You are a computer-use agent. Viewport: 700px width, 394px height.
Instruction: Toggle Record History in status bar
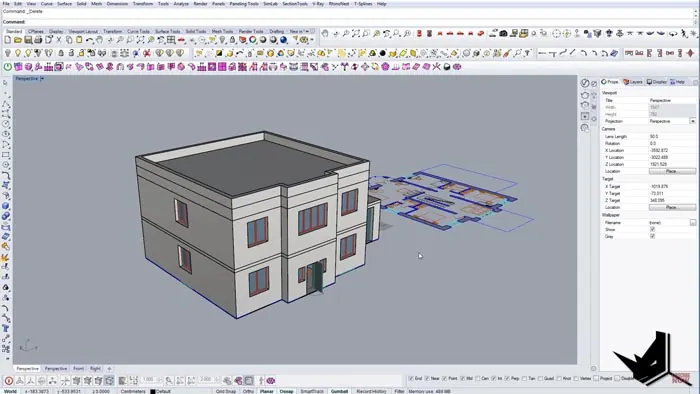click(x=371, y=391)
